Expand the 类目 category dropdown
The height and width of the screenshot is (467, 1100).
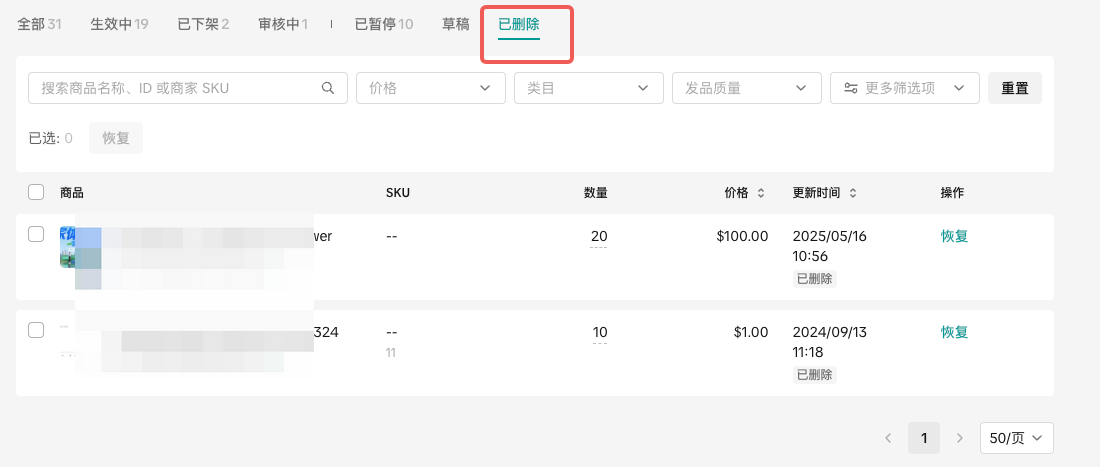588,88
